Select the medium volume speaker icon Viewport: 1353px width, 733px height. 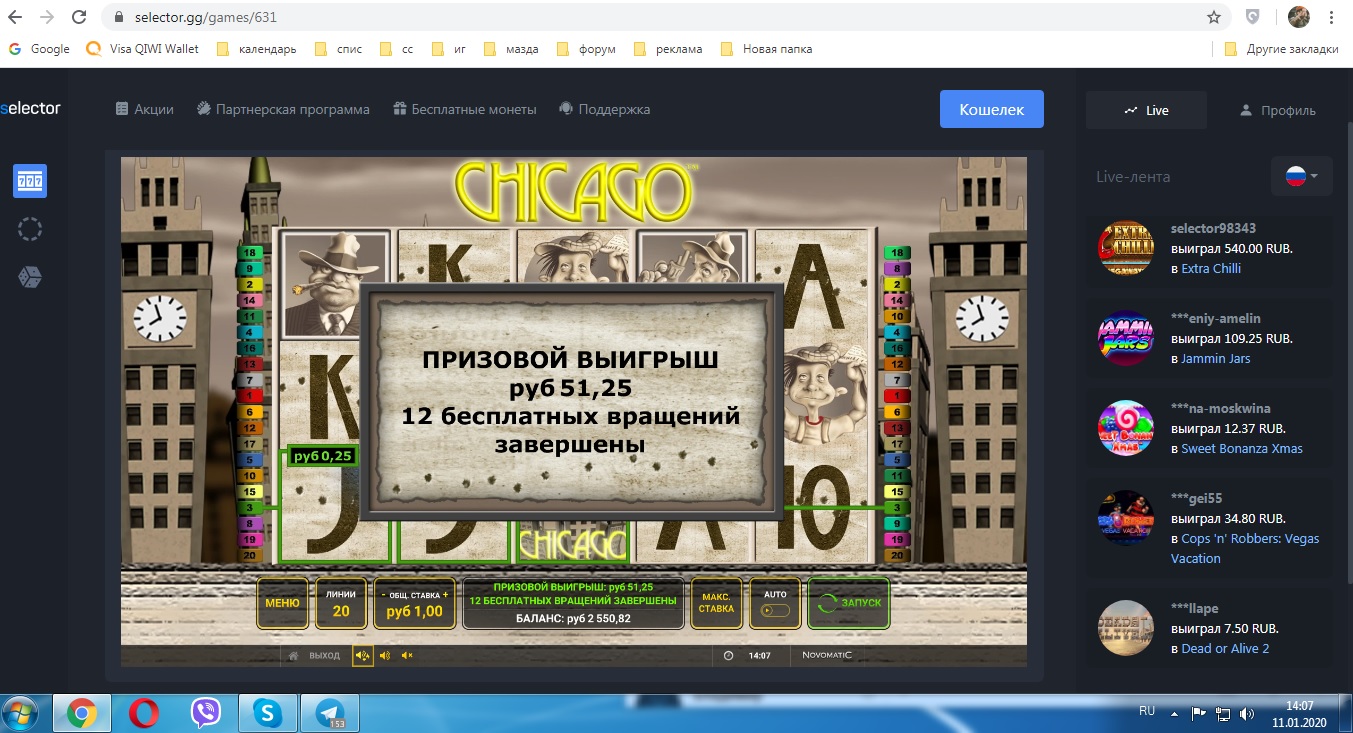click(385, 656)
